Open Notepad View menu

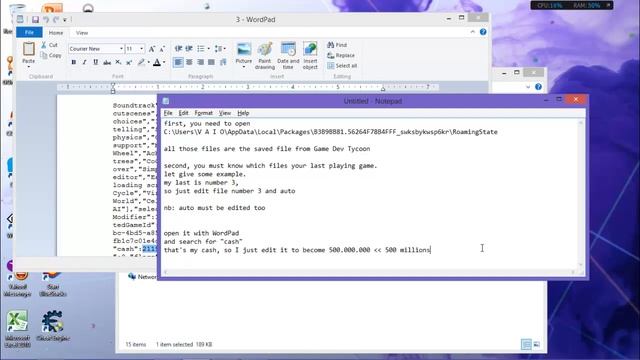pos(225,113)
